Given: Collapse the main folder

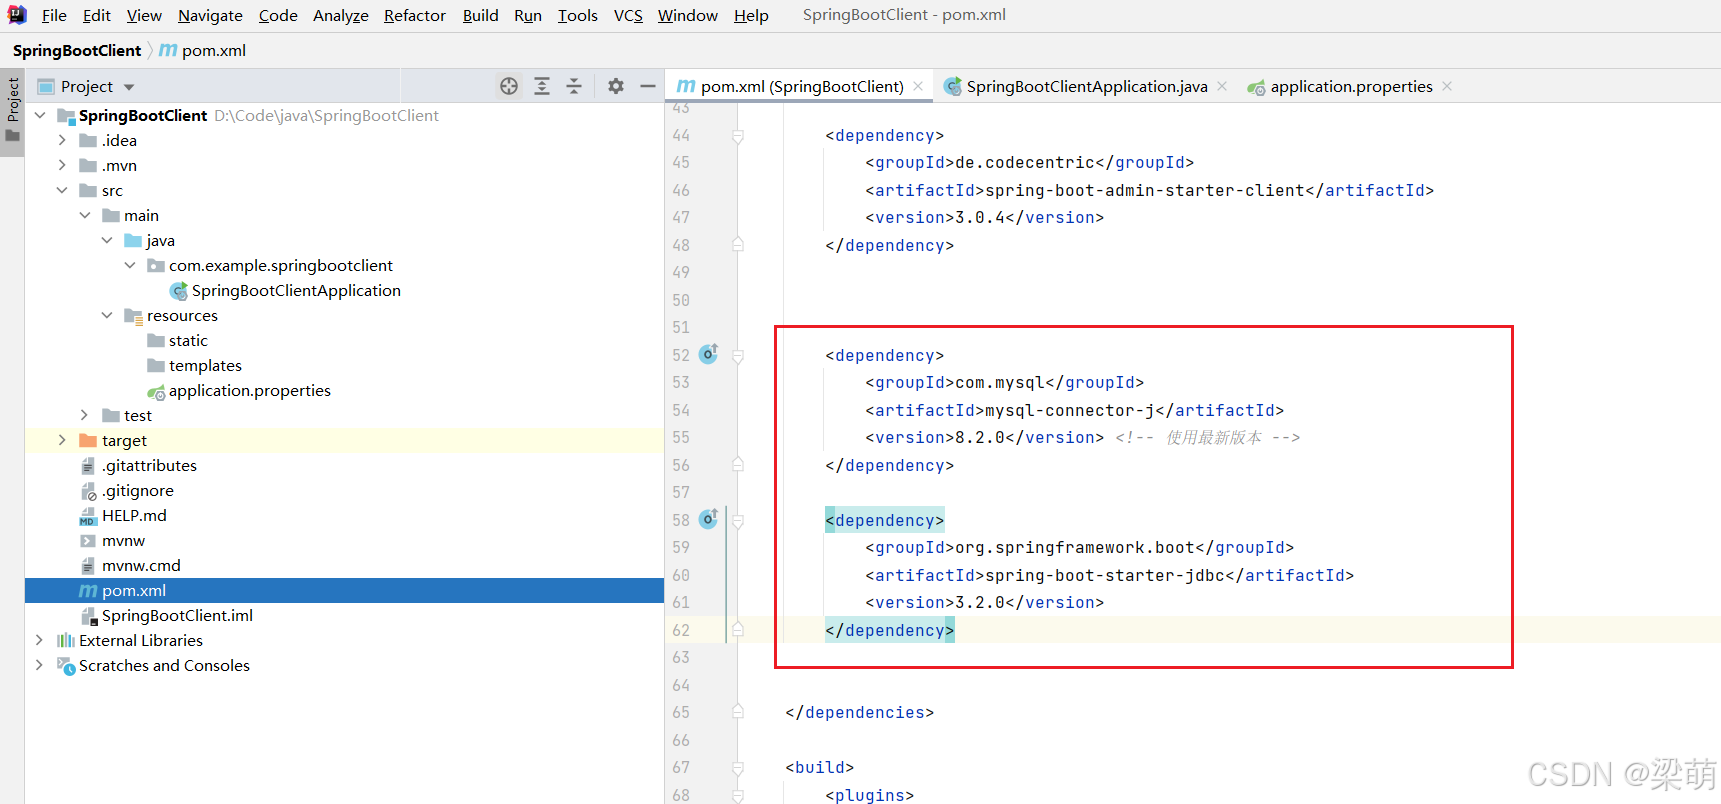Looking at the screenshot, I should point(85,216).
